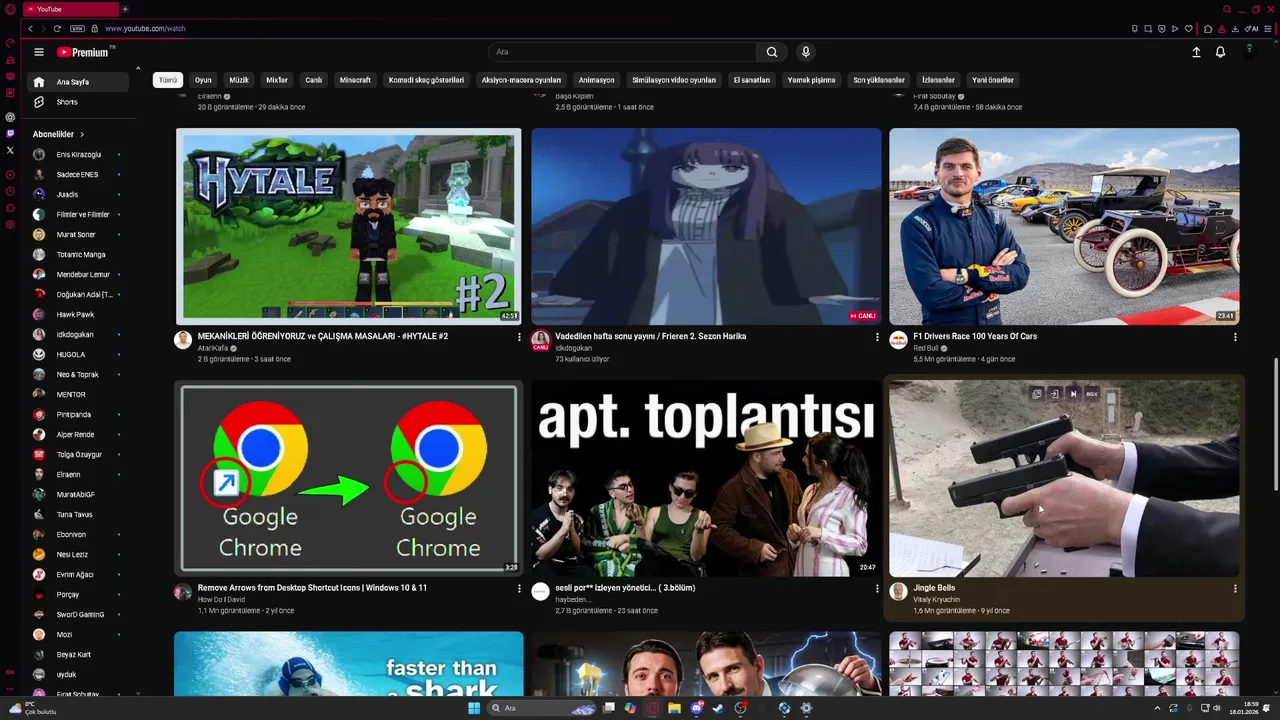Image resolution: width=1280 pixels, height=720 pixels.
Task: Click the search magnifier button
Action: (771, 52)
